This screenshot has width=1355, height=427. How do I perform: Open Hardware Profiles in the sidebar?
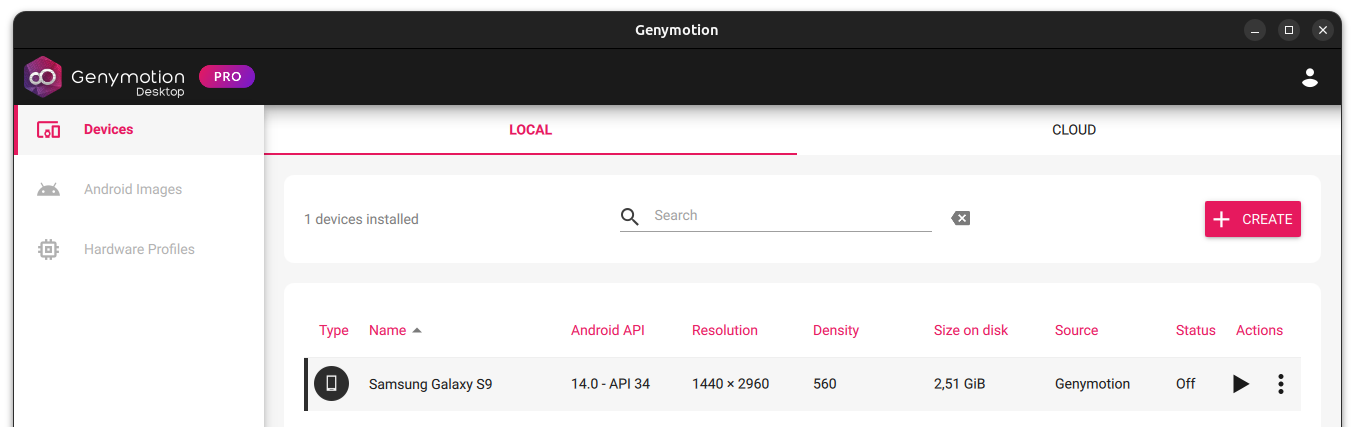(139, 249)
